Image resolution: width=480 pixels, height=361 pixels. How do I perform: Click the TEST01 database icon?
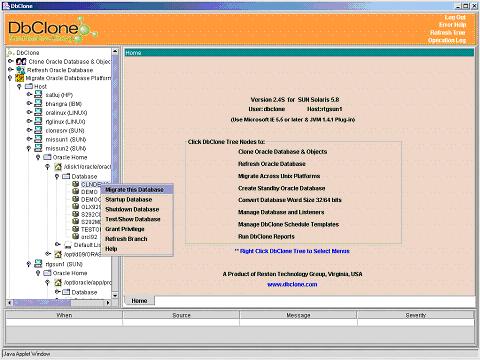[x=76, y=229]
